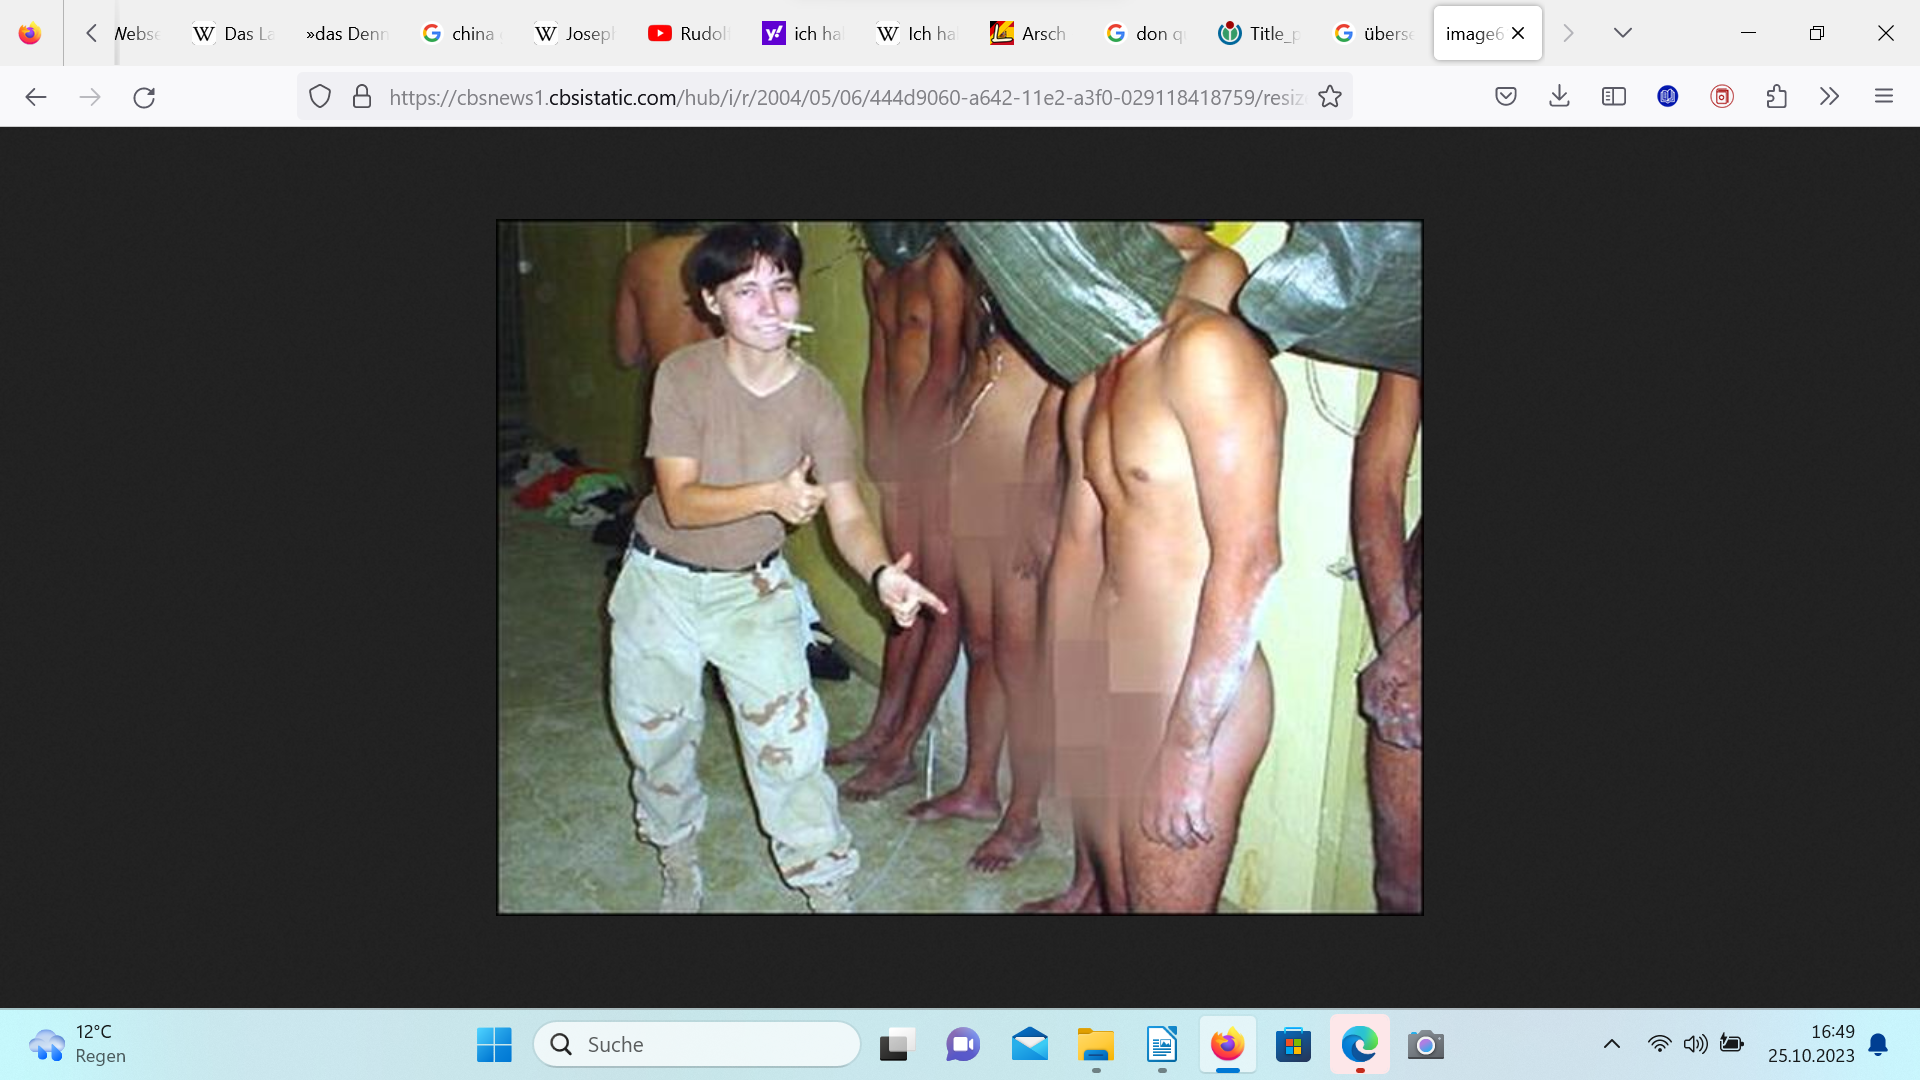Image resolution: width=1920 pixels, height=1080 pixels.
Task: Bookmark this page with the star icon
Action: coord(1329,97)
